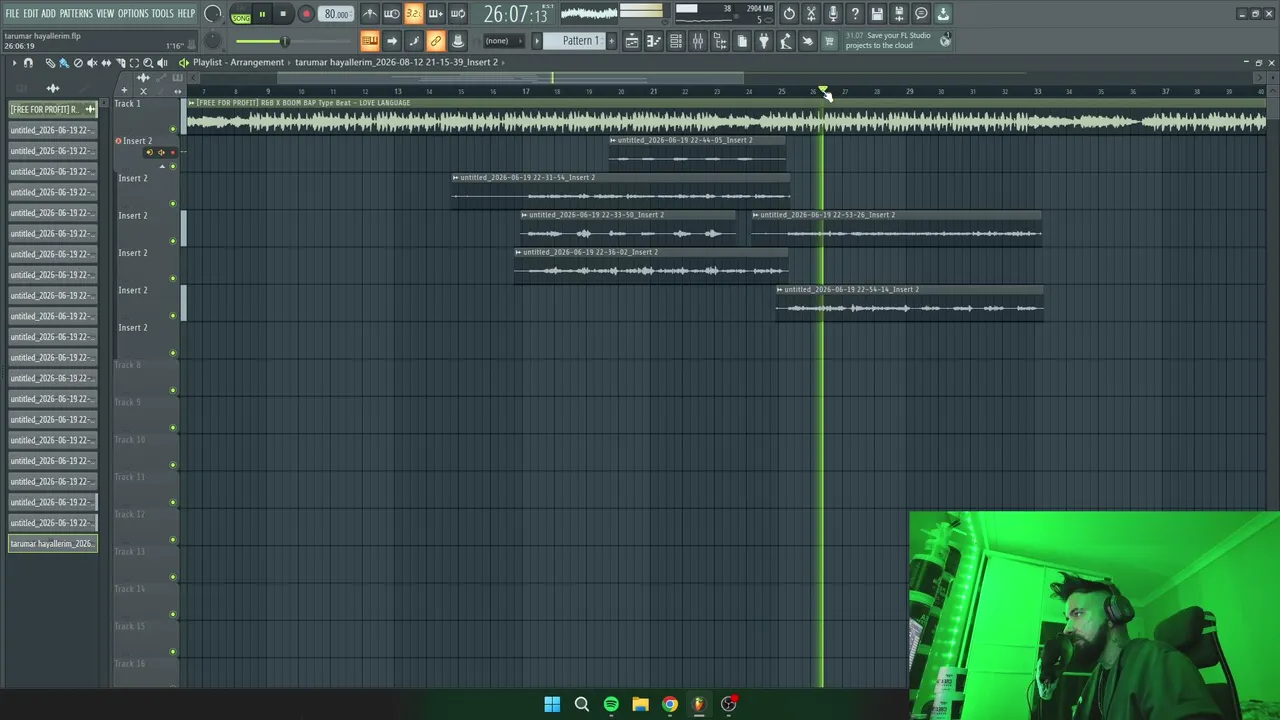The image size is (1280, 720).
Task: Open the Playlist - Arrangement breadcrumb menu
Action: (238, 62)
